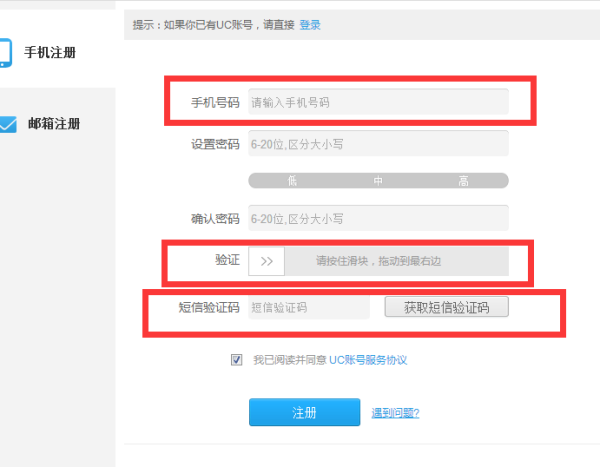Click the mobile phone icon in sidebar
The width and height of the screenshot is (600, 467).
pos(5,52)
